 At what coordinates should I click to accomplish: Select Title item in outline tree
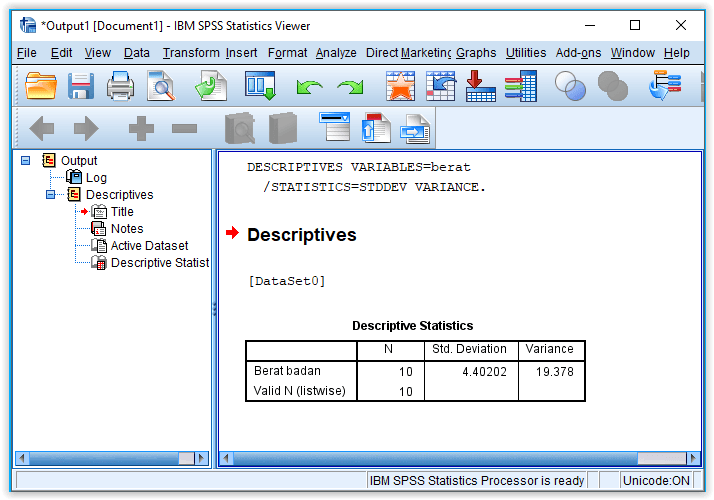pyautogui.click(x=122, y=212)
